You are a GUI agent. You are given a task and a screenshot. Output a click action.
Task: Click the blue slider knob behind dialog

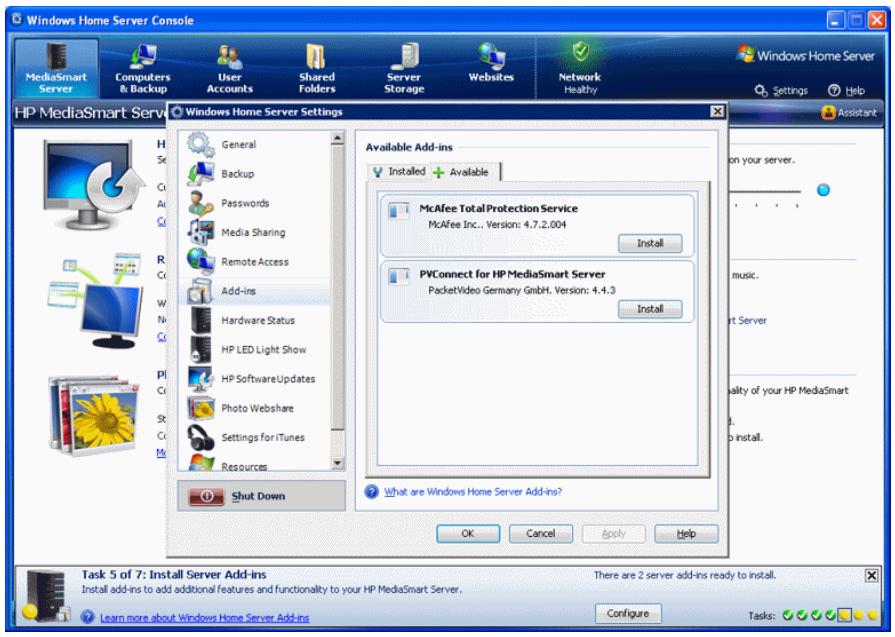[823, 190]
